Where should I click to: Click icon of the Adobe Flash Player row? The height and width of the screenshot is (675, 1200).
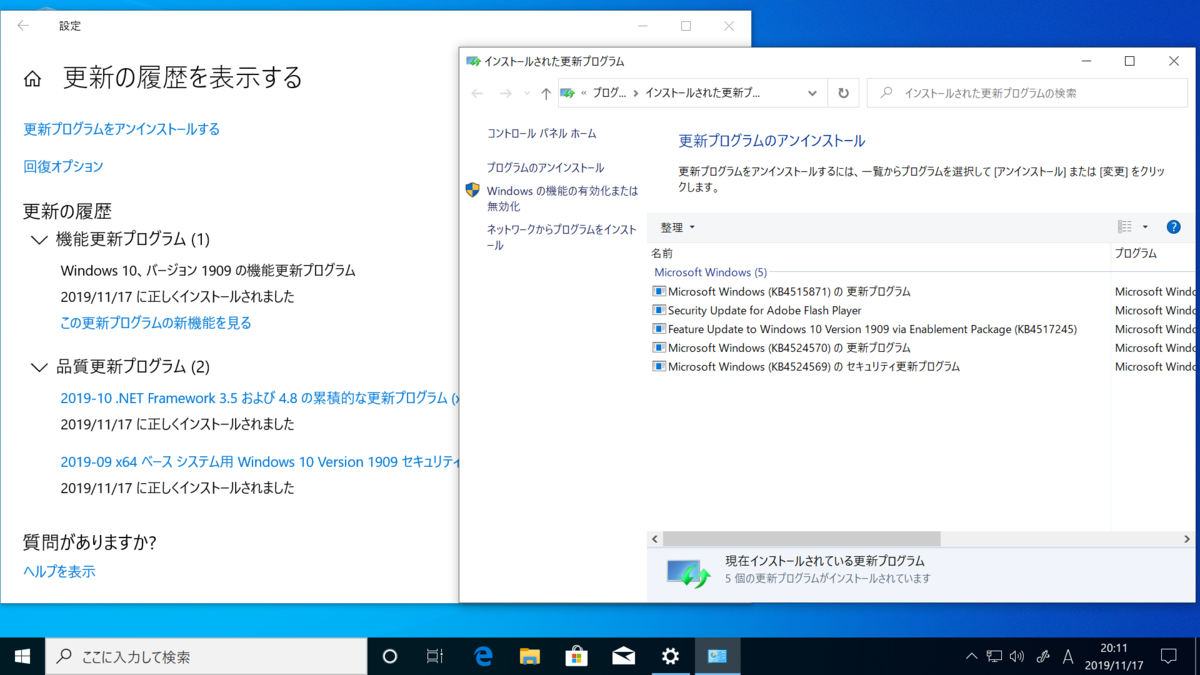click(x=659, y=310)
